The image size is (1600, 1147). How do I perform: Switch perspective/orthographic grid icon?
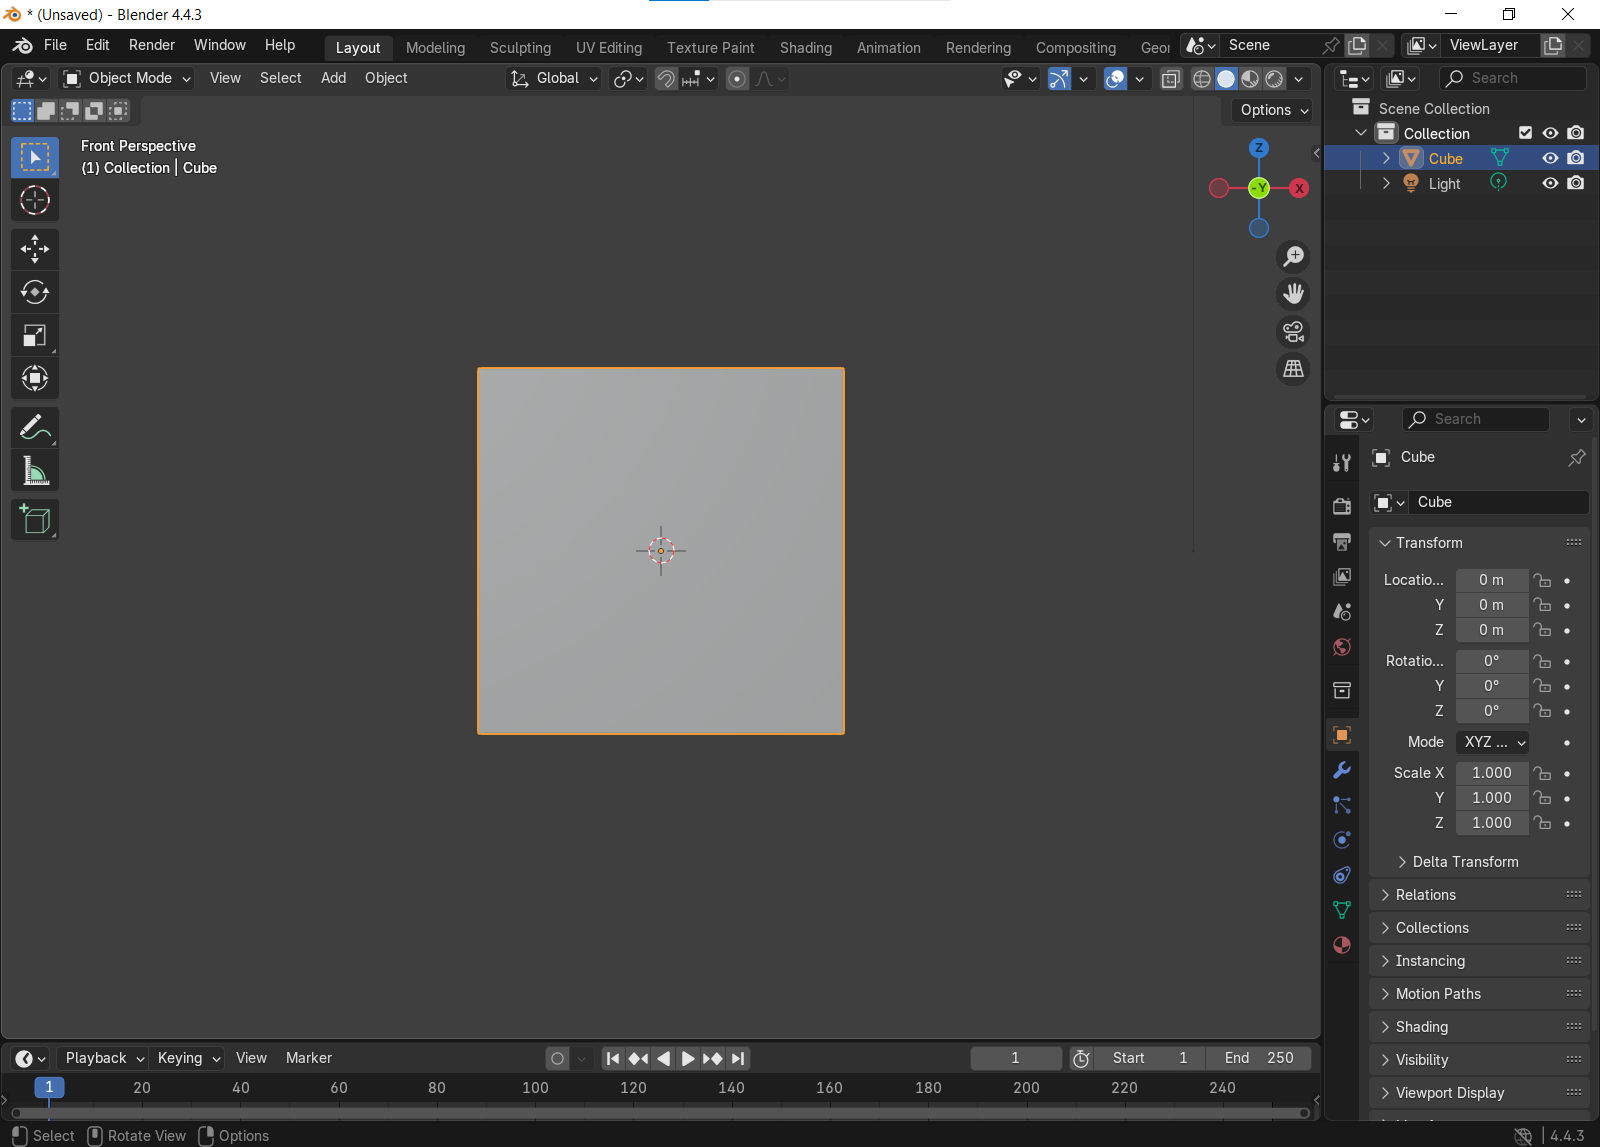click(x=1294, y=369)
